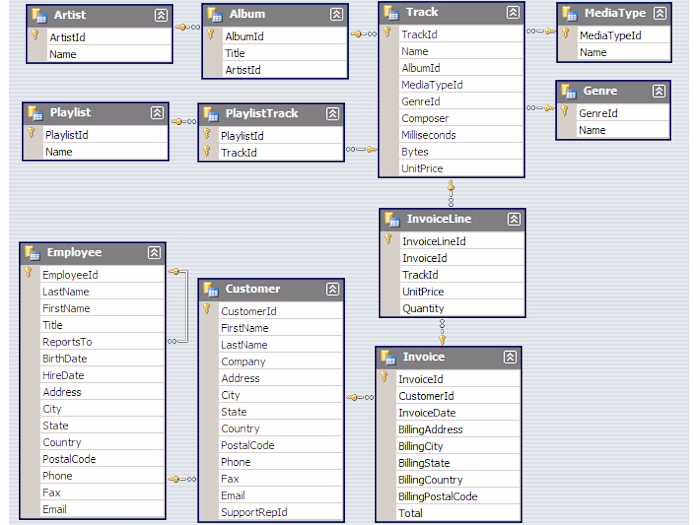The height and width of the screenshot is (525, 700).
Task: Click the Customer-to-Invoice relationship connector
Action: tap(360, 397)
